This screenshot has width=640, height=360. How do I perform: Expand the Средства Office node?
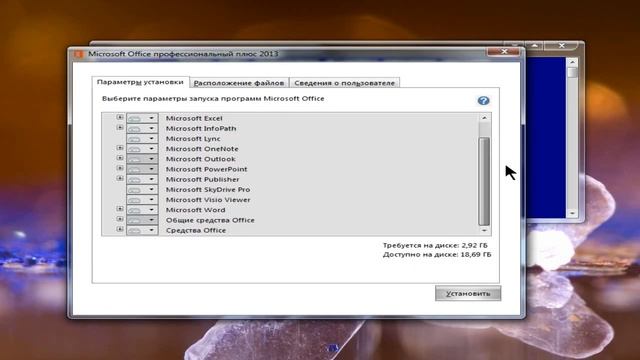[x=120, y=229]
